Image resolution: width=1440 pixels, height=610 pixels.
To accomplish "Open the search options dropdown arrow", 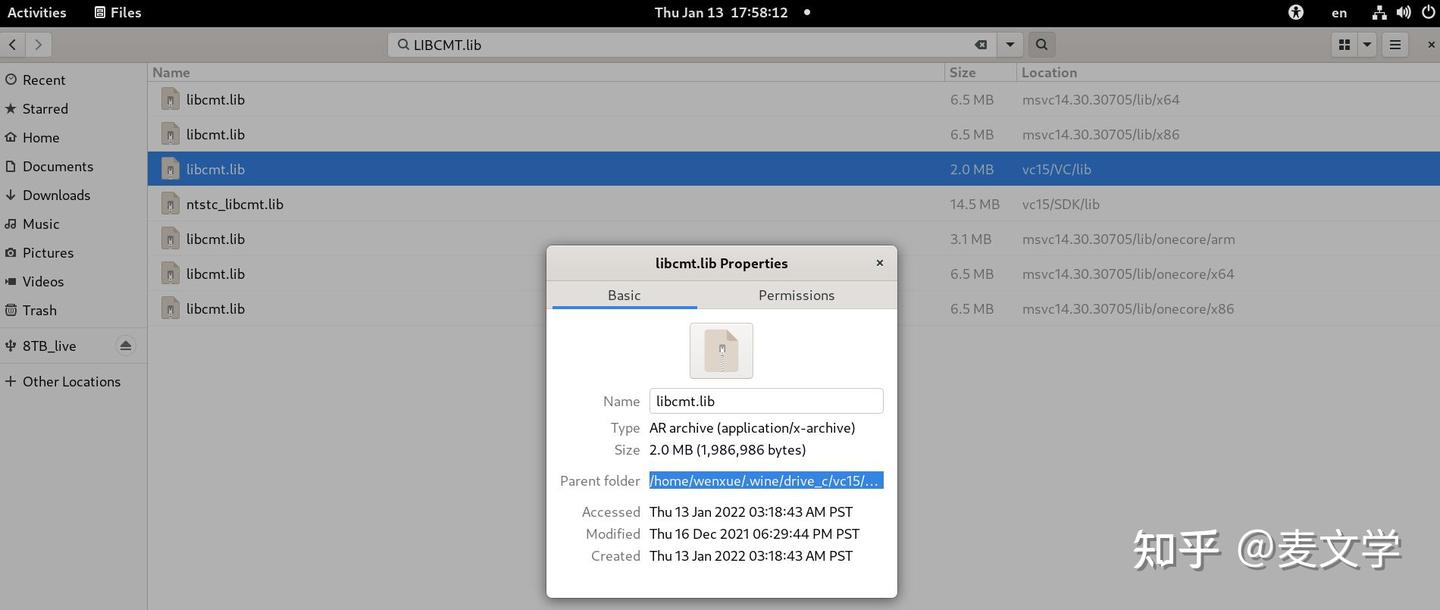I will (x=1010, y=44).
